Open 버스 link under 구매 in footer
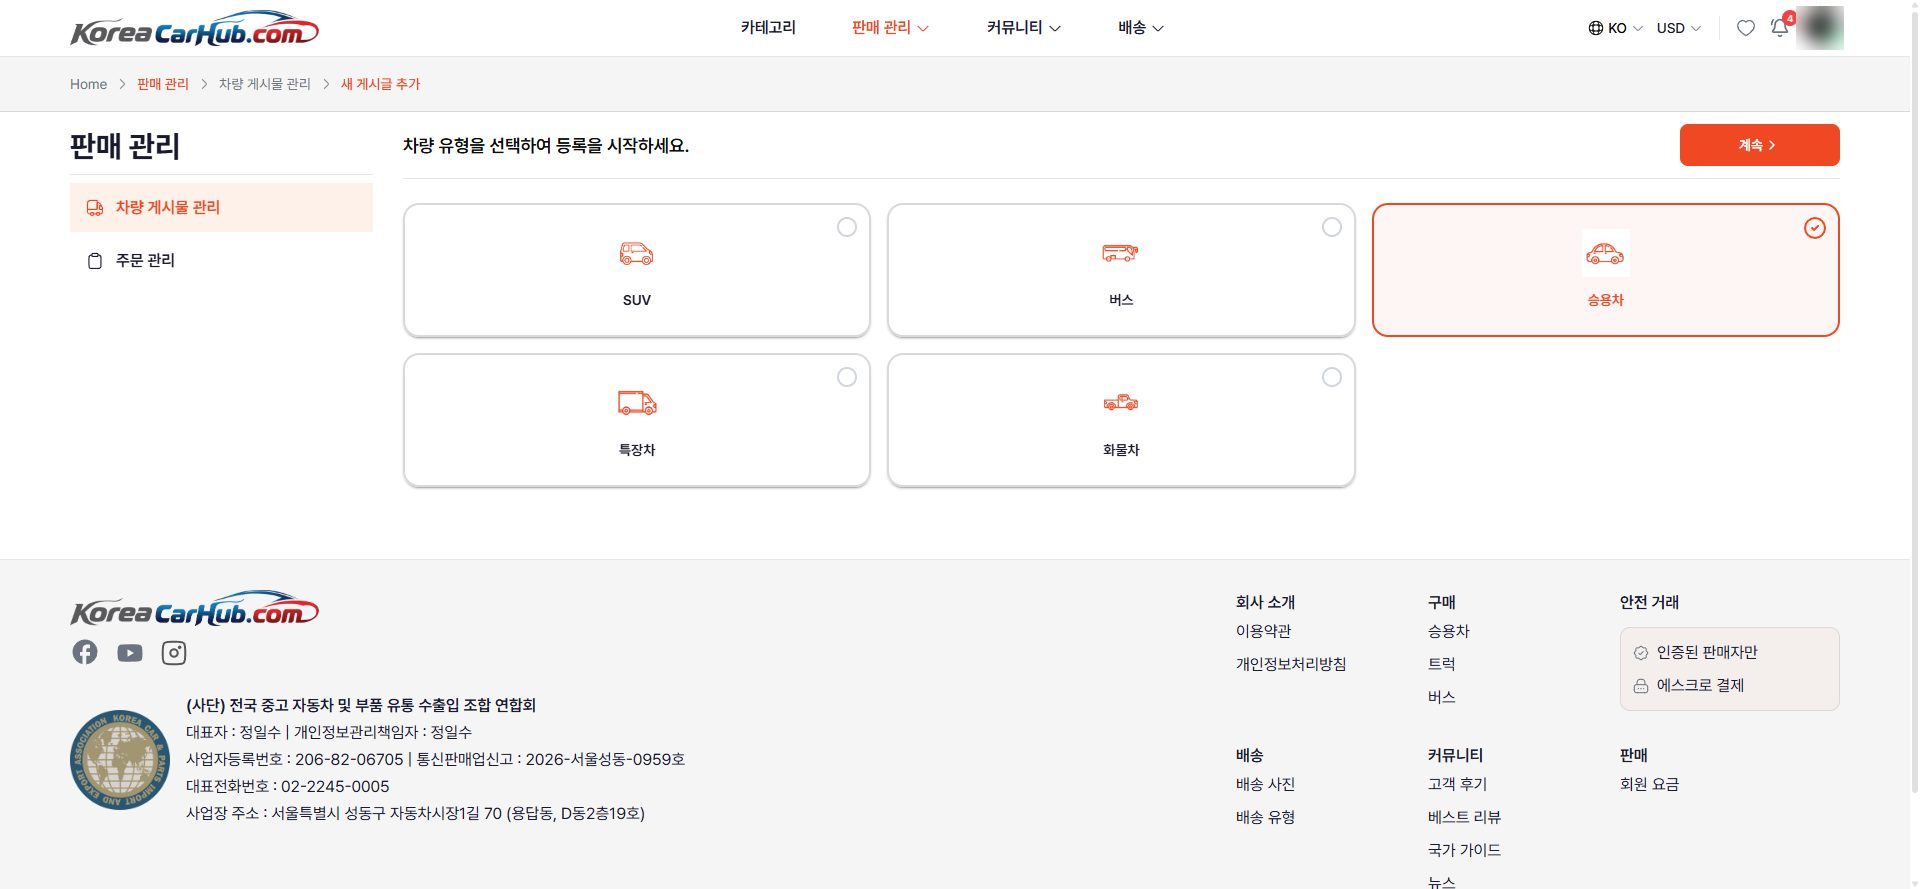The image size is (1920, 889). (1441, 697)
